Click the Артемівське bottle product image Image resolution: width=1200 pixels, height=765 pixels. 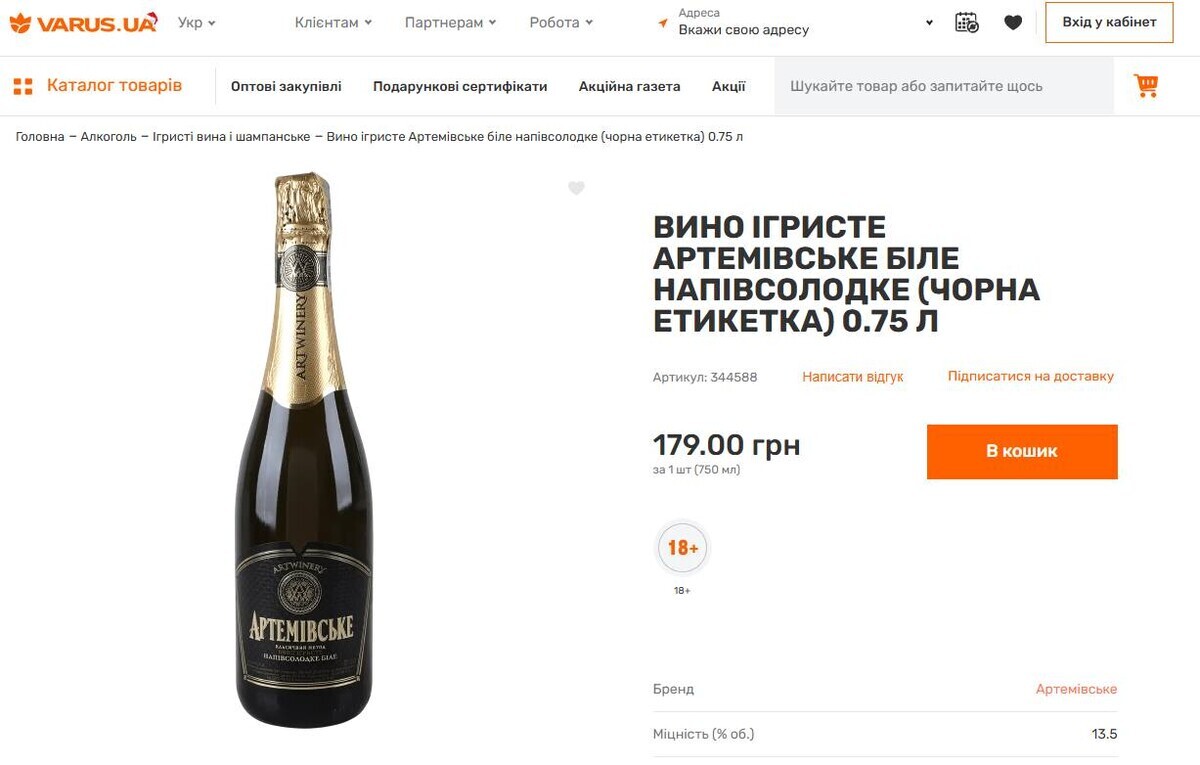(x=303, y=450)
